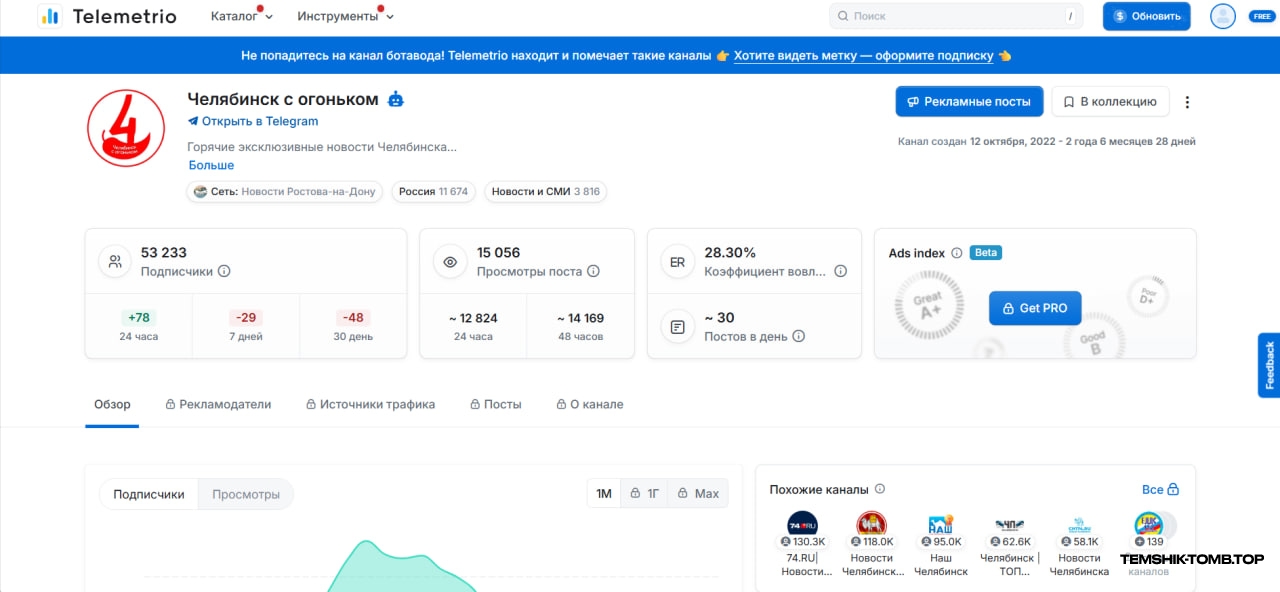Click info icon beside Похожие каналы
Image resolution: width=1280 pixels, height=592 pixels.
(880, 489)
